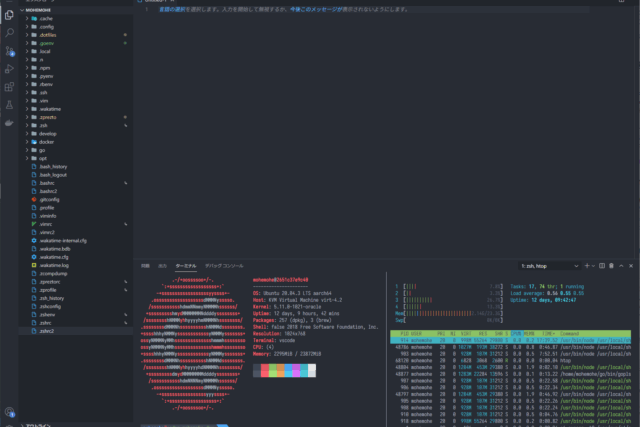Open the new-terminal launch profile dropdown arrow

click(593, 266)
